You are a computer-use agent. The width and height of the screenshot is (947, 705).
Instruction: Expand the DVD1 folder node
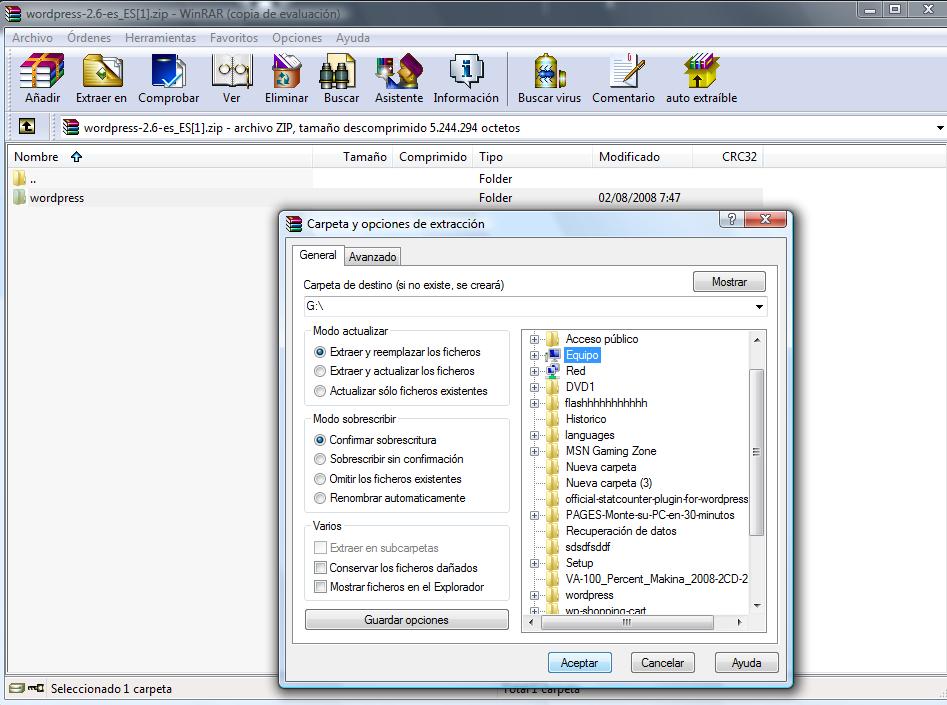[x=534, y=387]
